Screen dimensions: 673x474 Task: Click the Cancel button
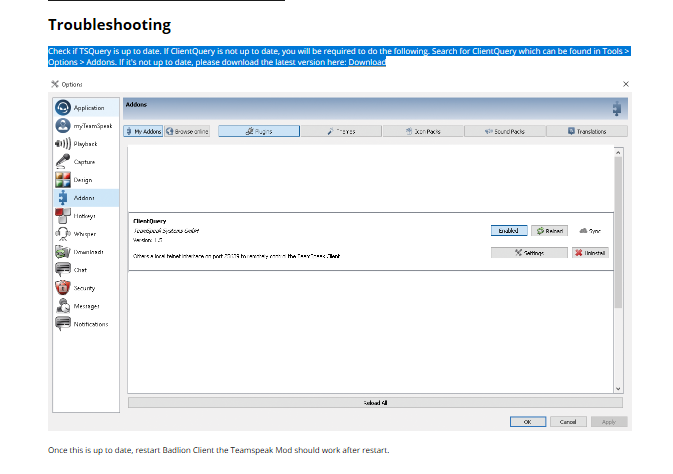point(568,422)
